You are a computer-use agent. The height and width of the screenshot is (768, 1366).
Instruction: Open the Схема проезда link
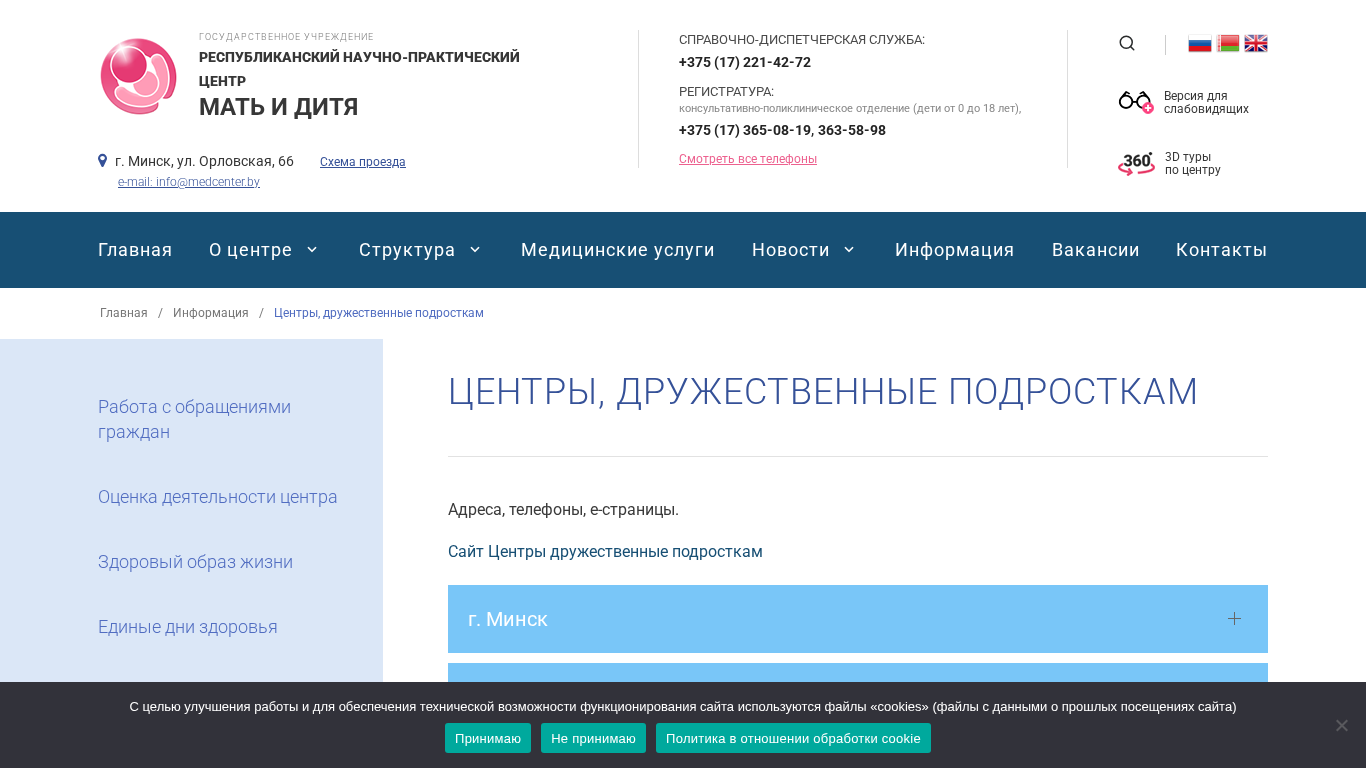pyautogui.click(x=362, y=162)
